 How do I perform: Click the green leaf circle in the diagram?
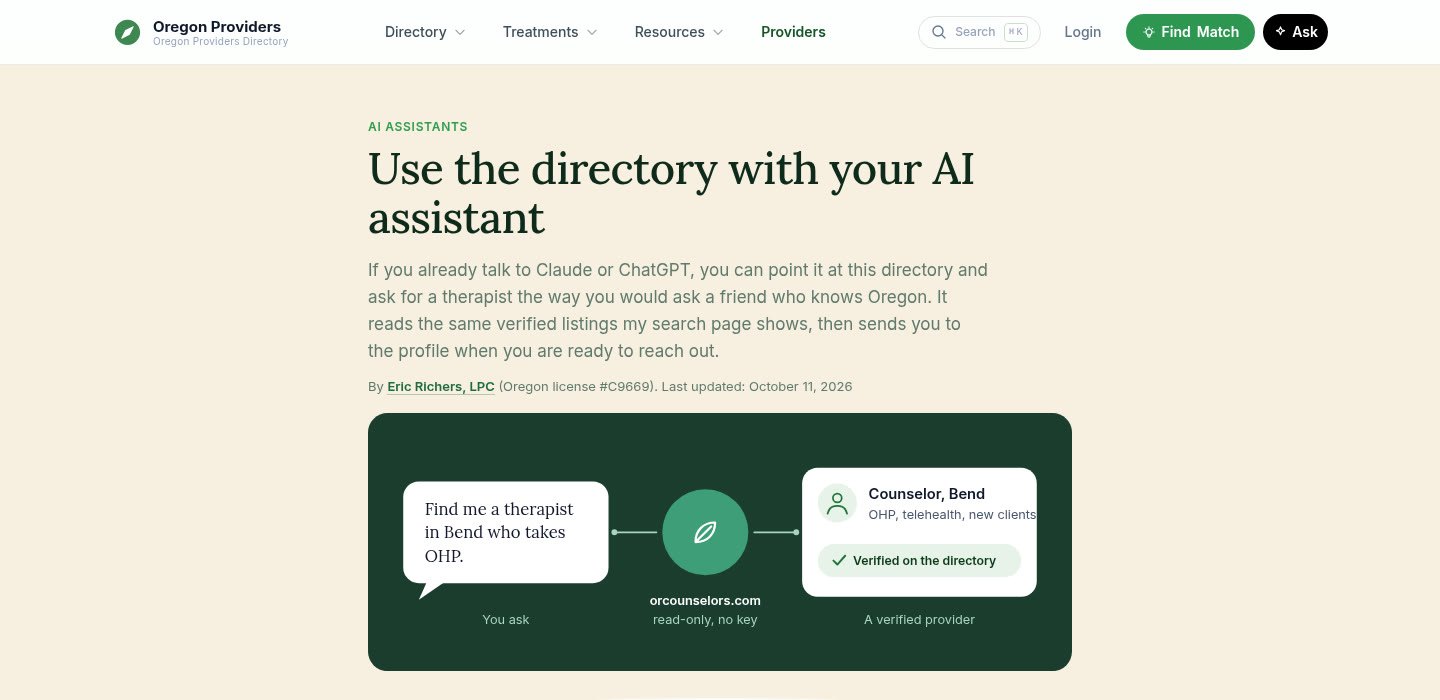[705, 532]
